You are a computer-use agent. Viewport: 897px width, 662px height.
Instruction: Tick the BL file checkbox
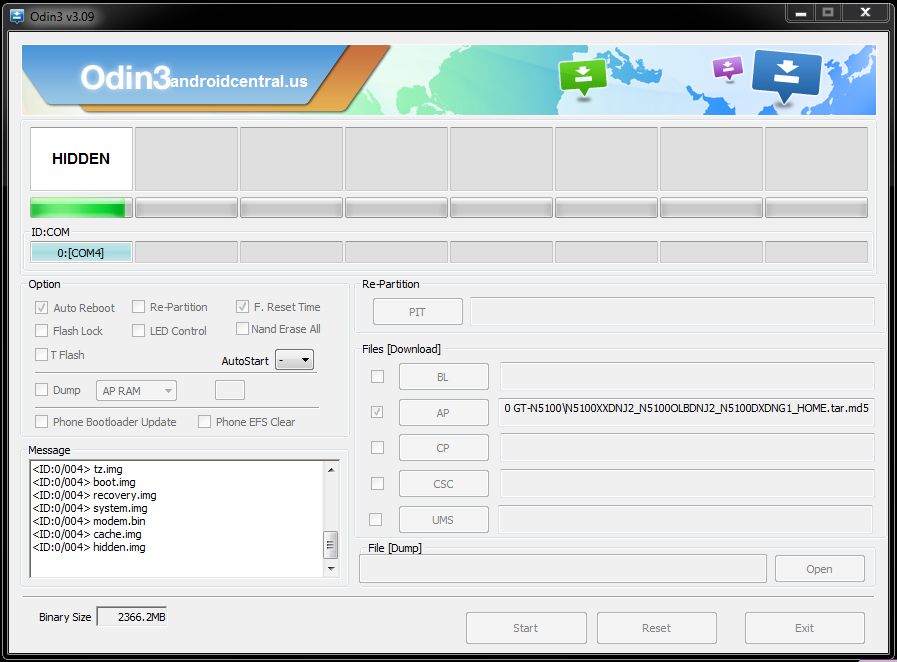(x=378, y=376)
